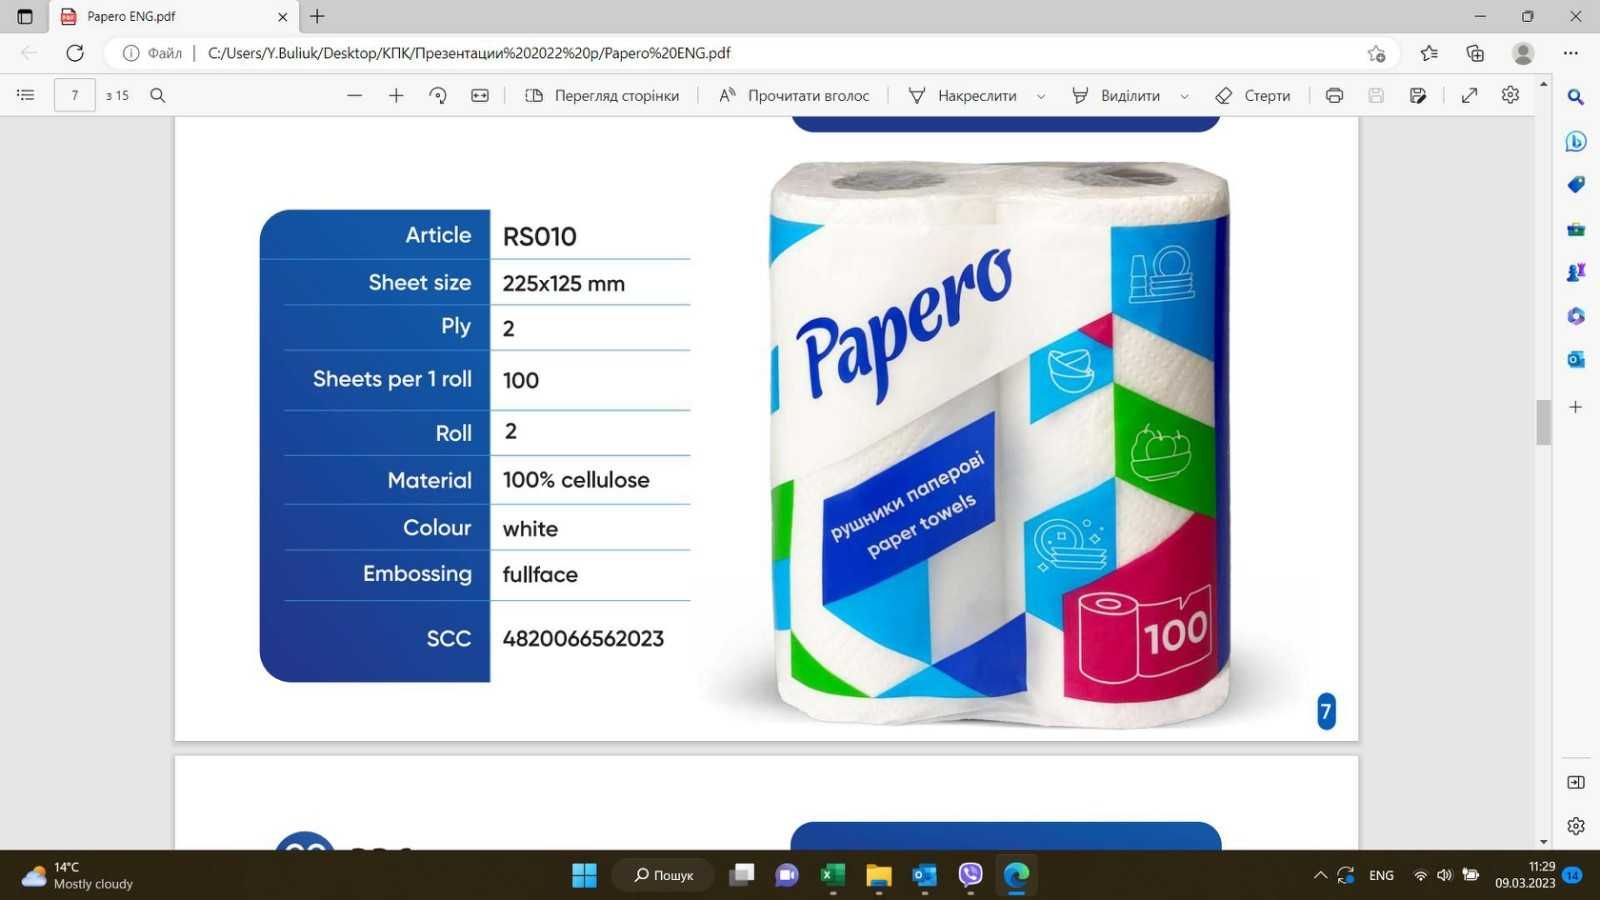
Task: Open the PDF search tool
Action: tap(157, 95)
